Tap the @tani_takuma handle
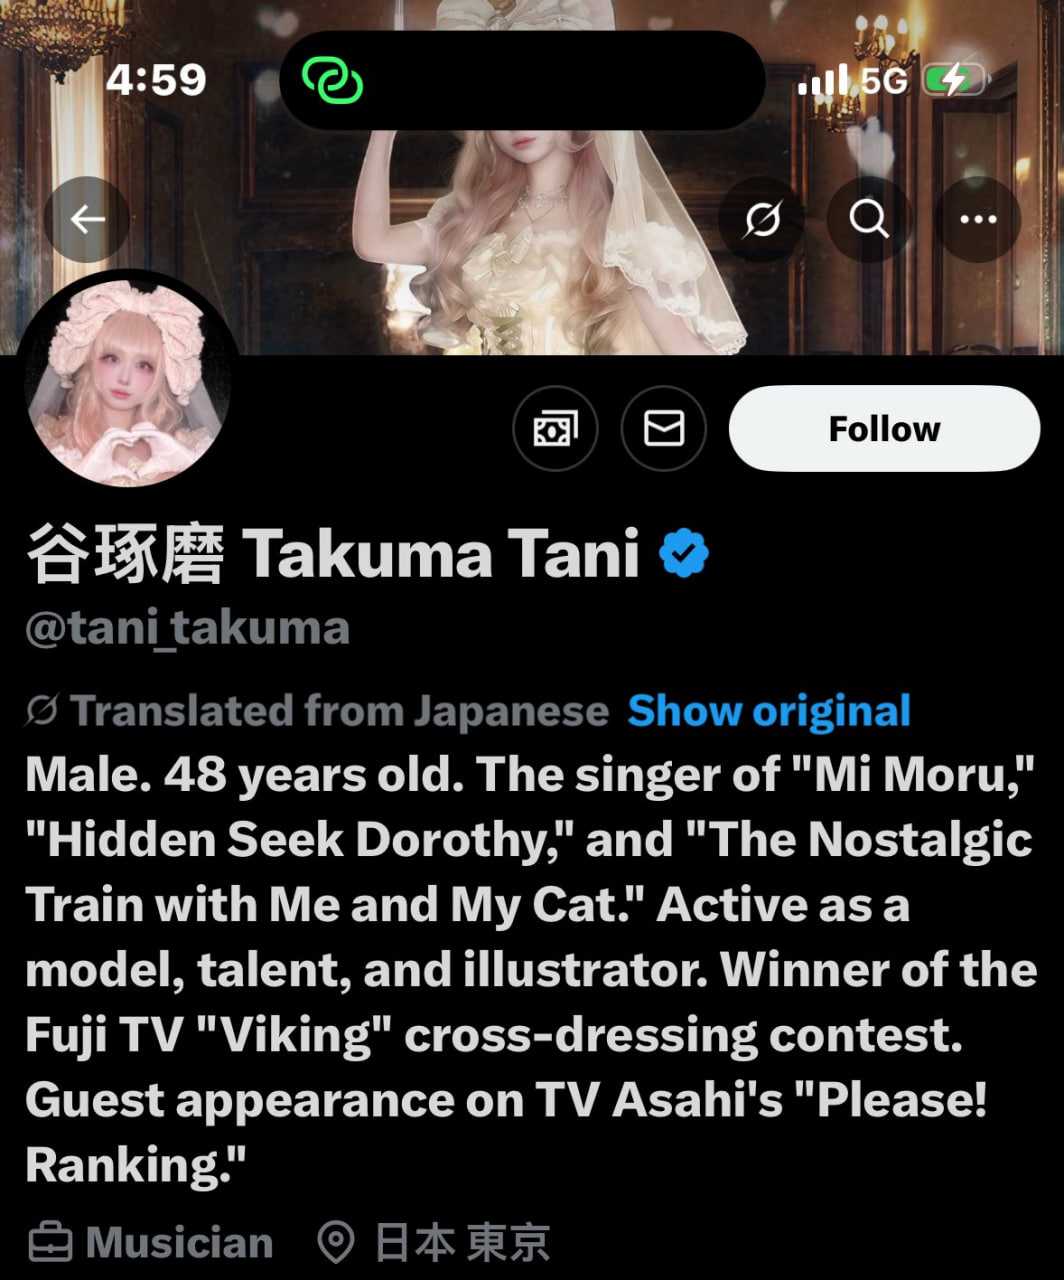Image resolution: width=1064 pixels, height=1280 pixels. tap(187, 628)
